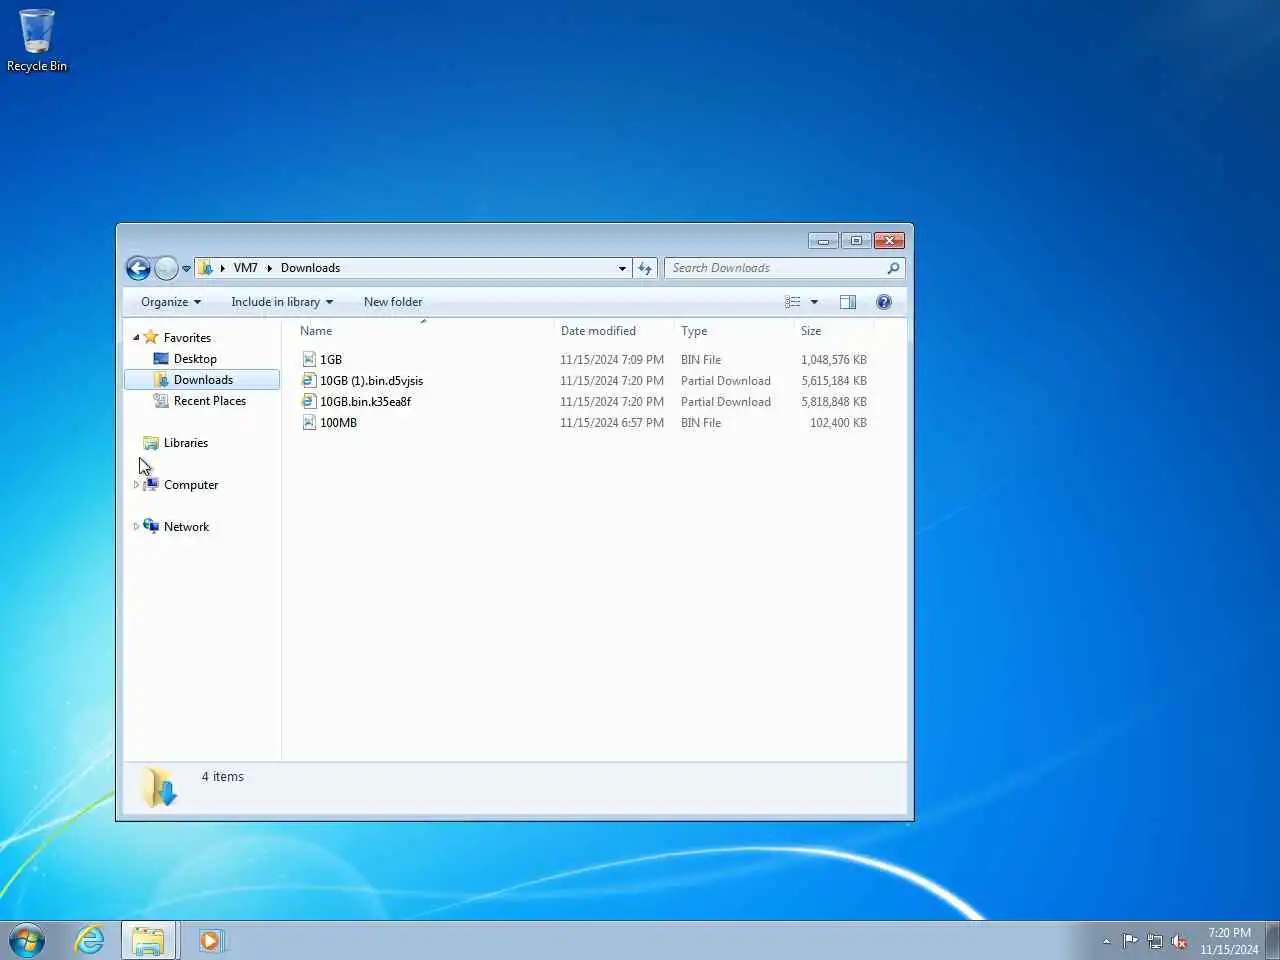This screenshot has width=1280, height=960.
Task: Expand the Computer node in the navigation pane
Action: [136, 485]
